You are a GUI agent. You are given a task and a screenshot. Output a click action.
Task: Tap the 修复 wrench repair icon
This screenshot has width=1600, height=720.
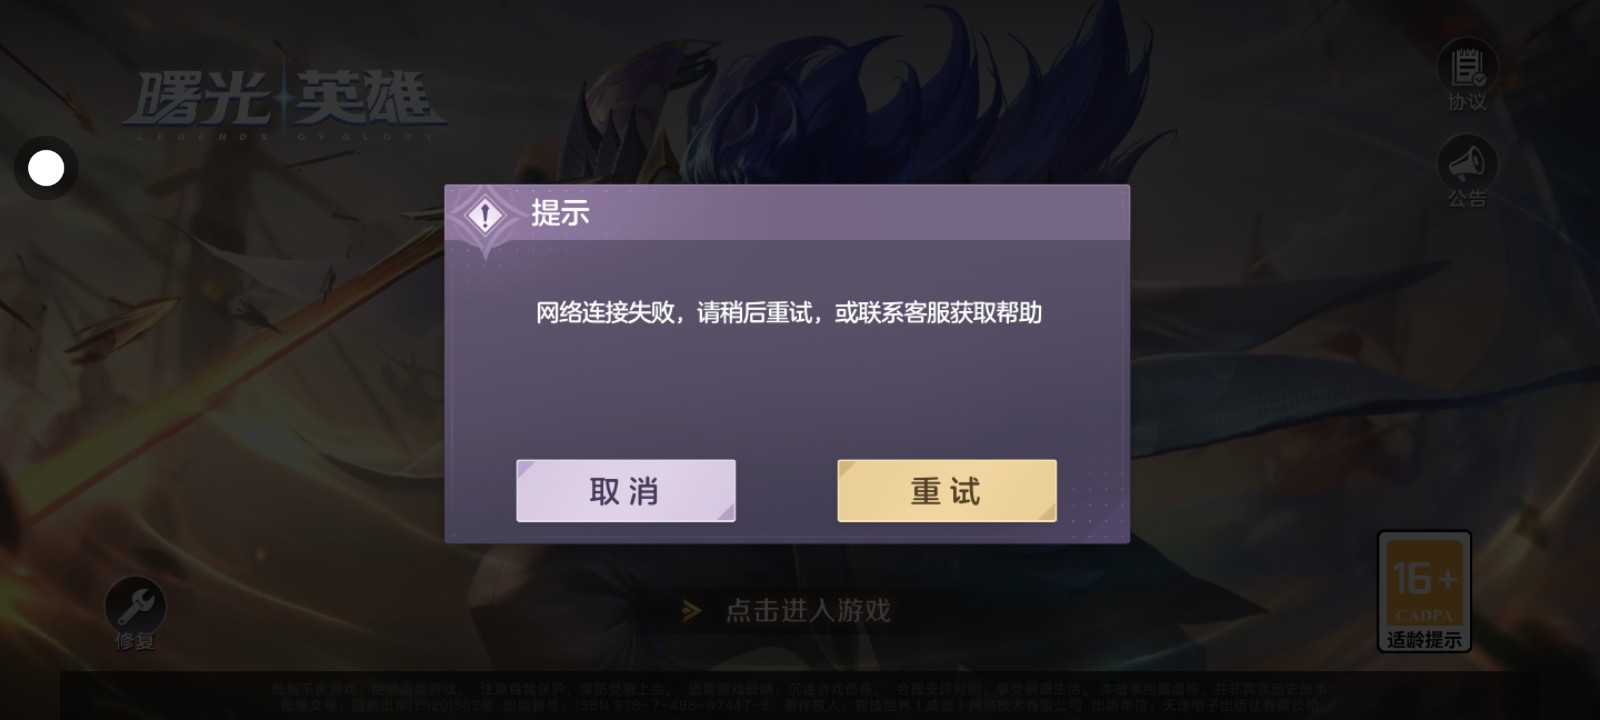click(135, 605)
